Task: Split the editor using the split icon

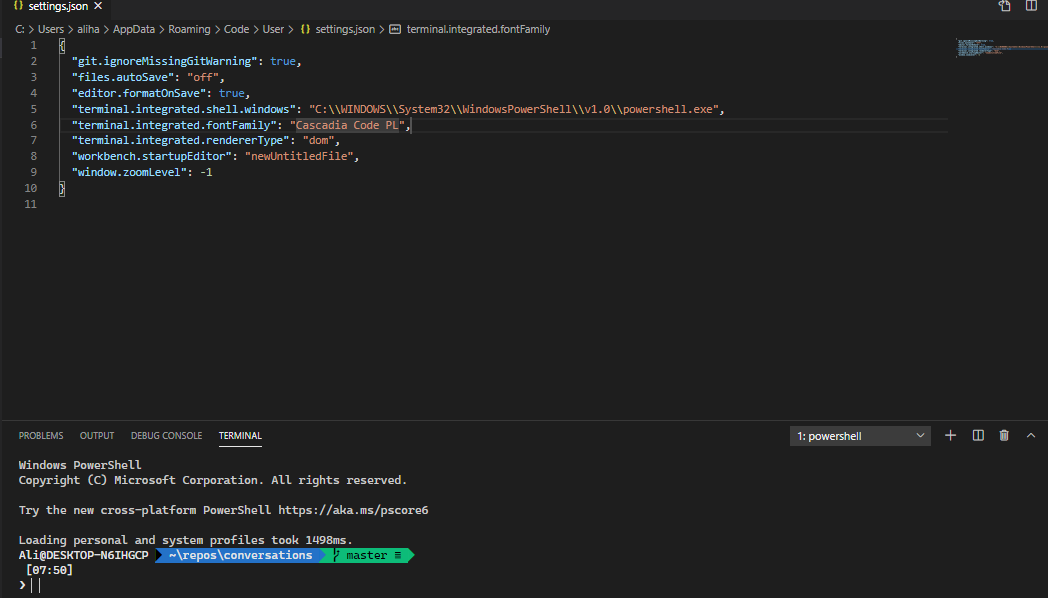Action: (1030, 6)
